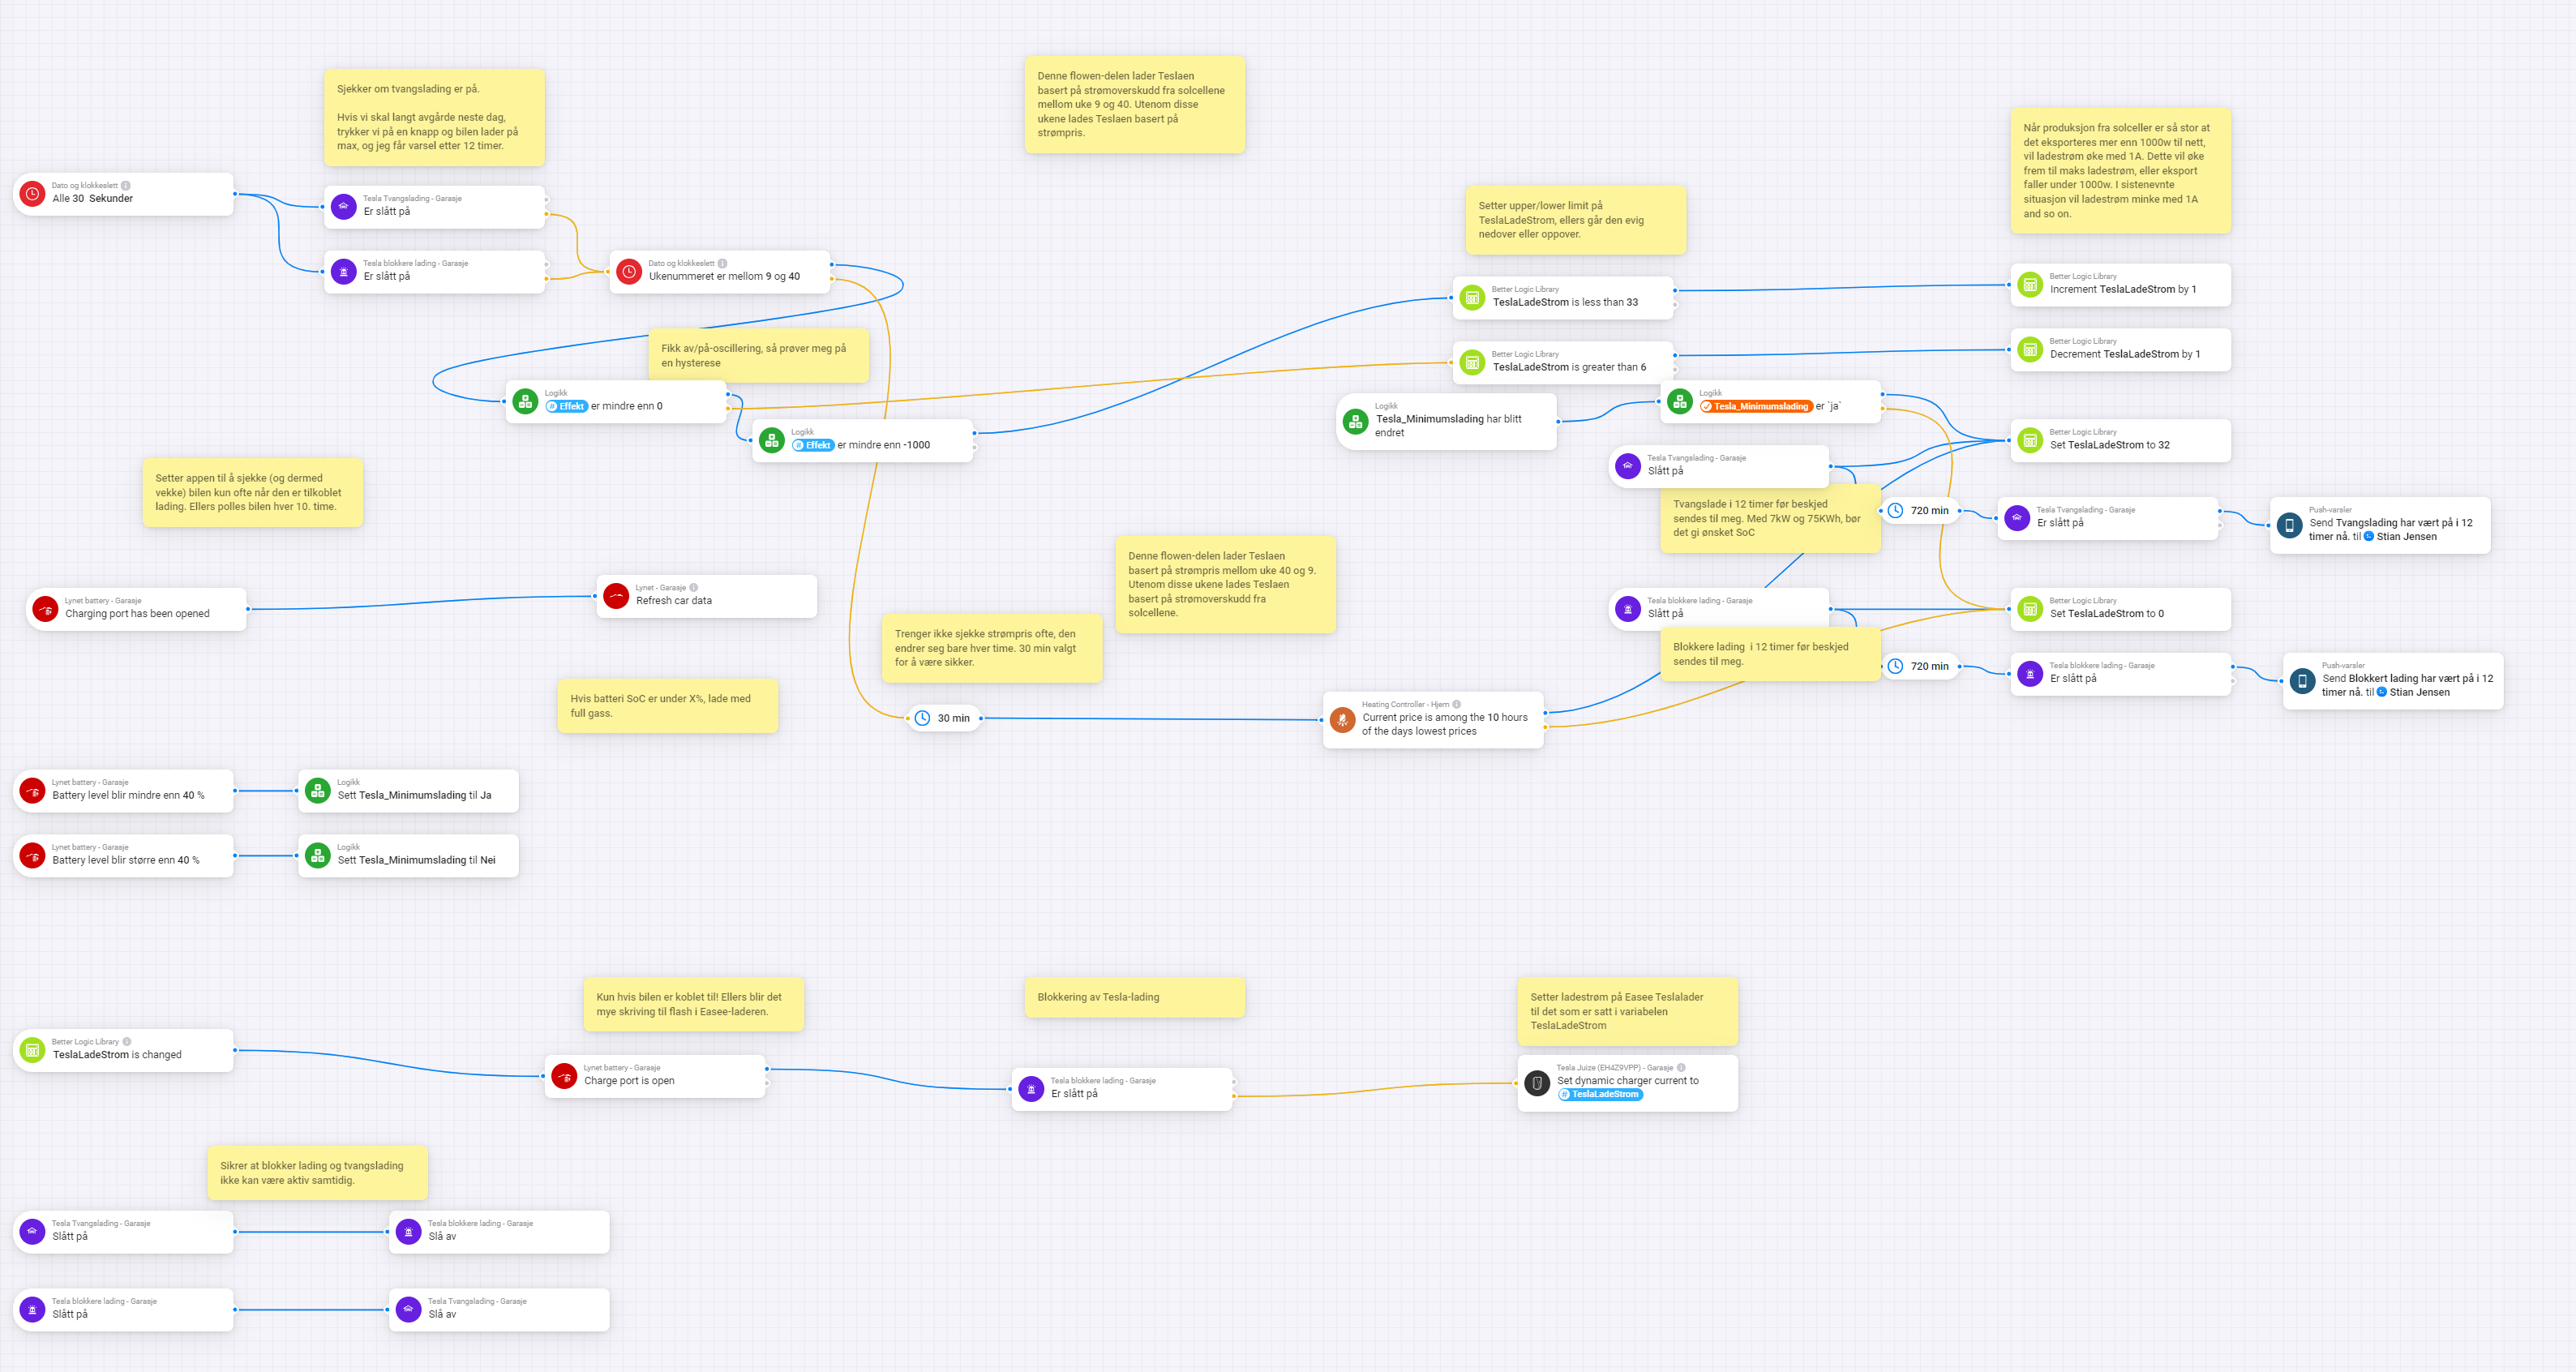Click the orange Heating Controller icon on the 'Current price' card

click(1342, 719)
